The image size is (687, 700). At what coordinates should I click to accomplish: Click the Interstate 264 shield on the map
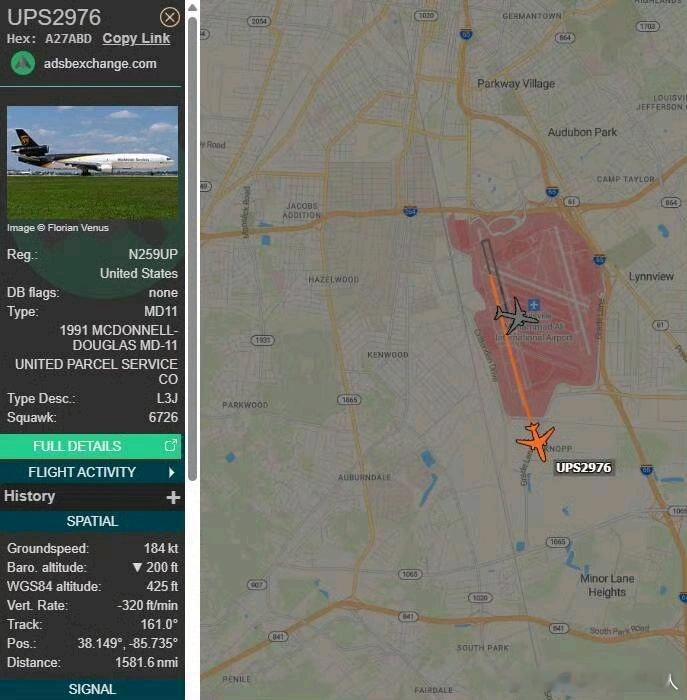click(x=410, y=211)
